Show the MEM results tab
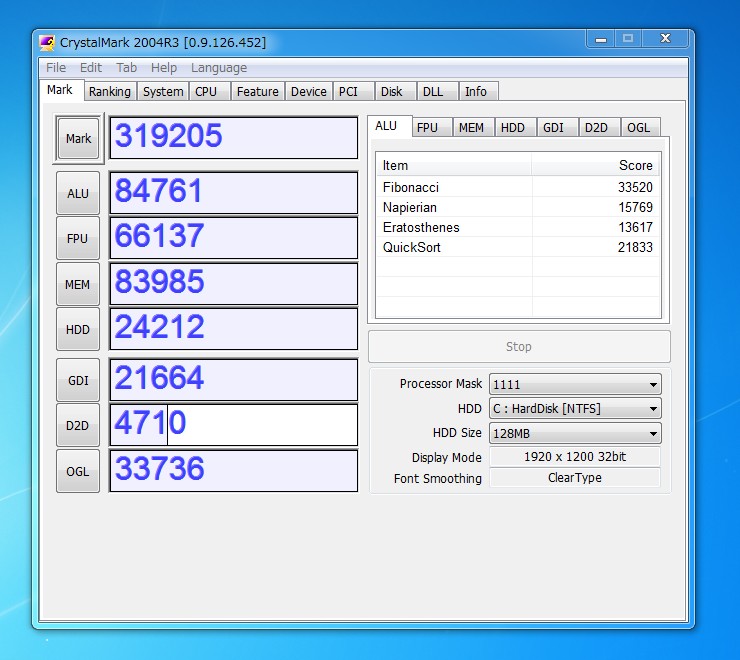The image size is (740, 660). tap(474, 127)
